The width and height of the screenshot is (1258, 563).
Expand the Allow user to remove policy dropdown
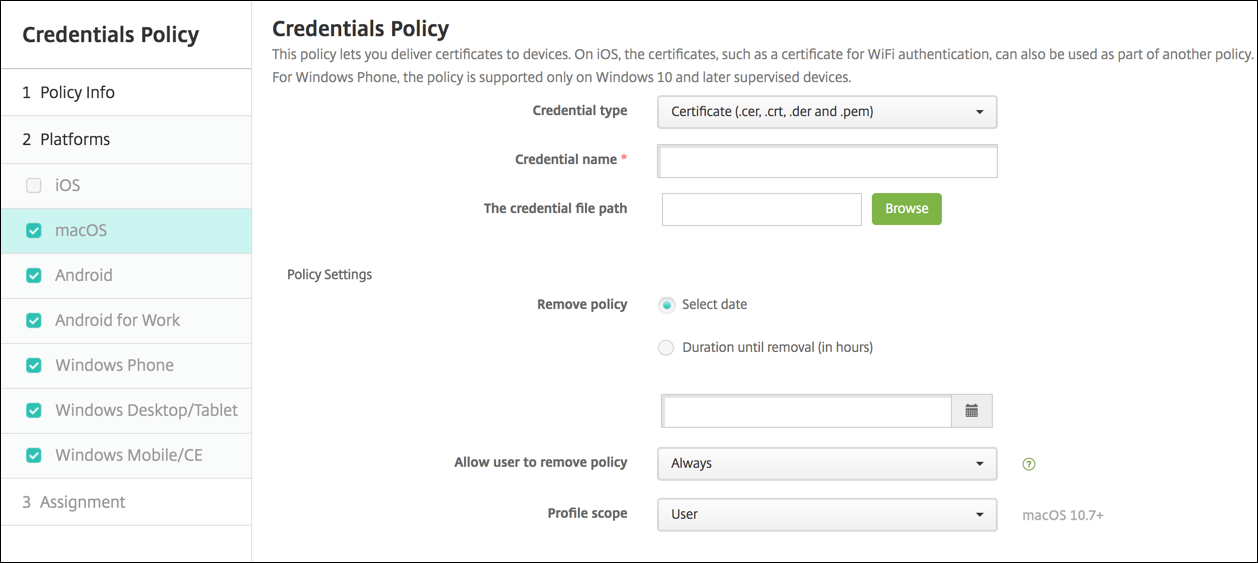tap(827, 464)
